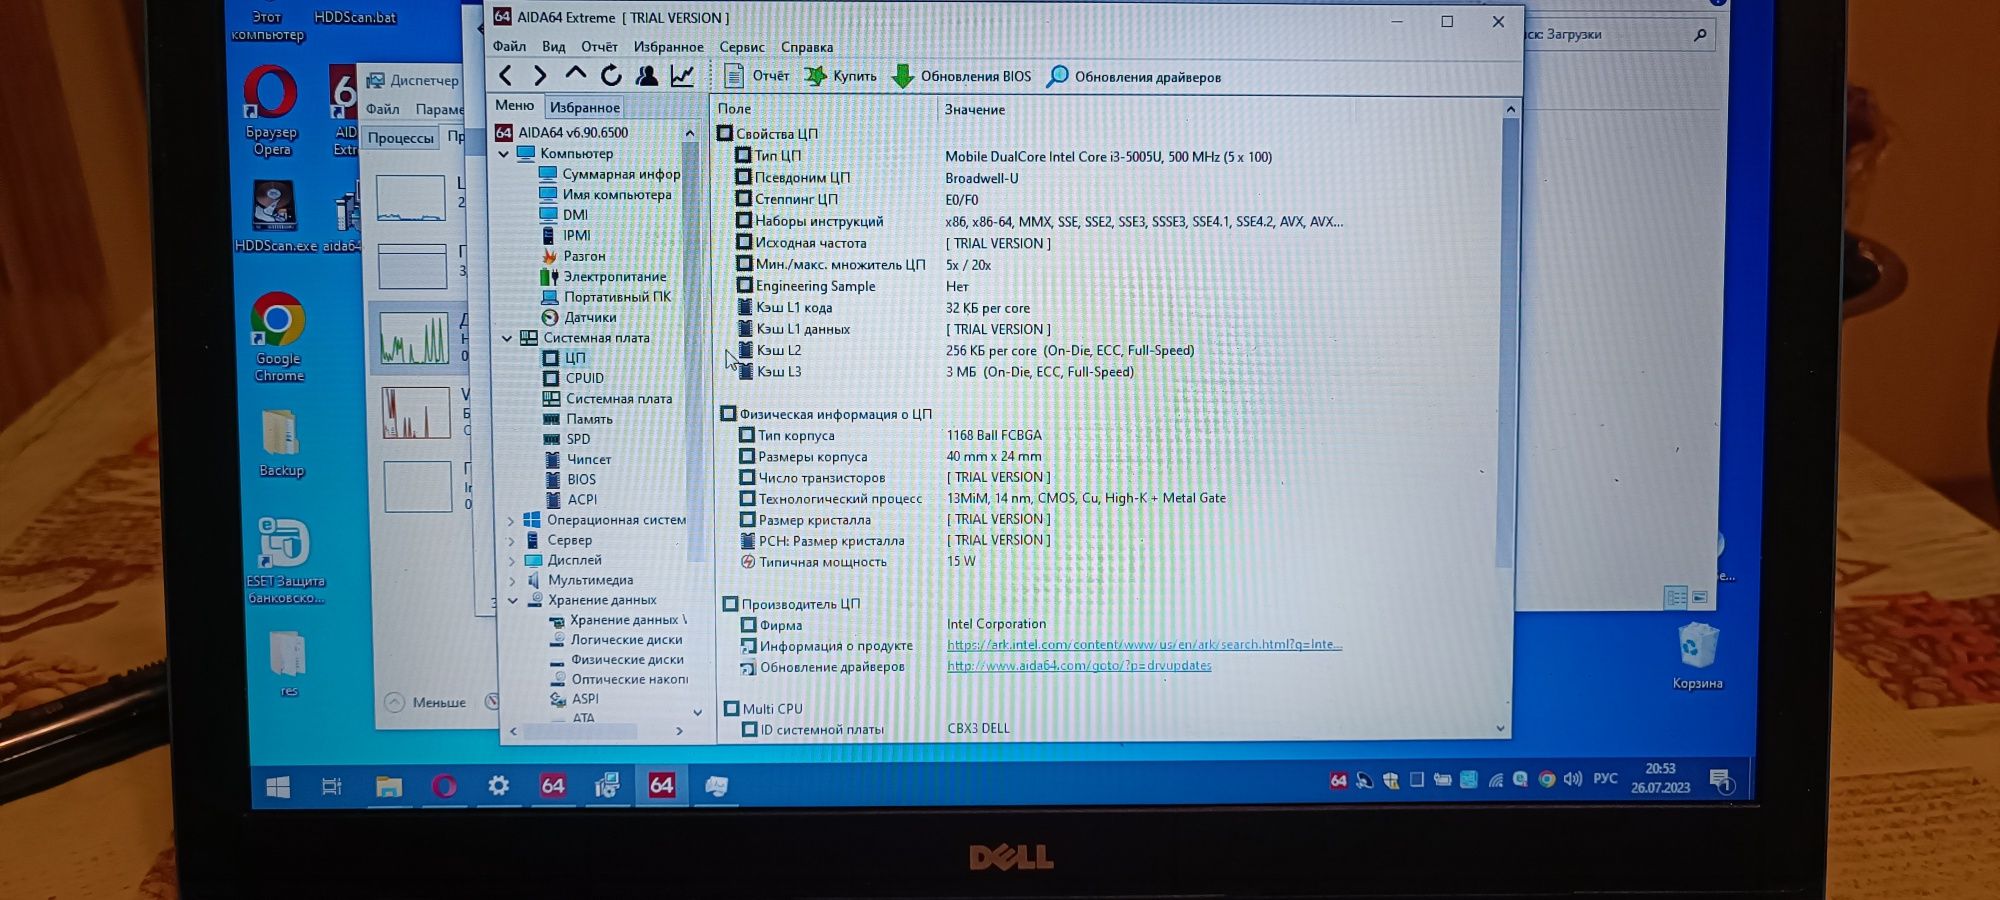Open the user icon in the AIDA64 toolbar

[647, 75]
